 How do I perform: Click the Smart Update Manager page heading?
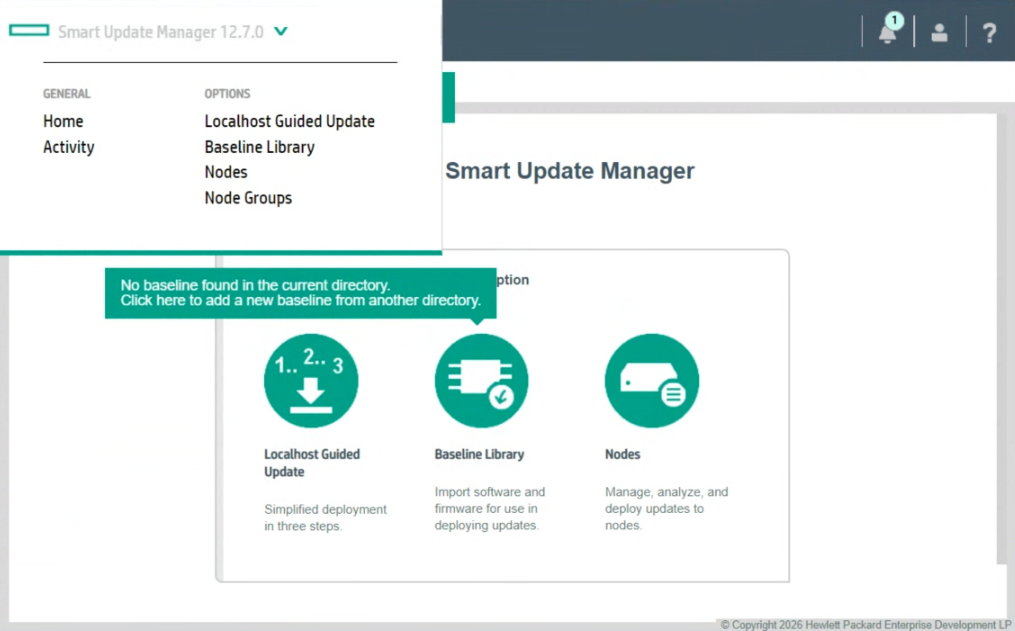(x=570, y=171)
